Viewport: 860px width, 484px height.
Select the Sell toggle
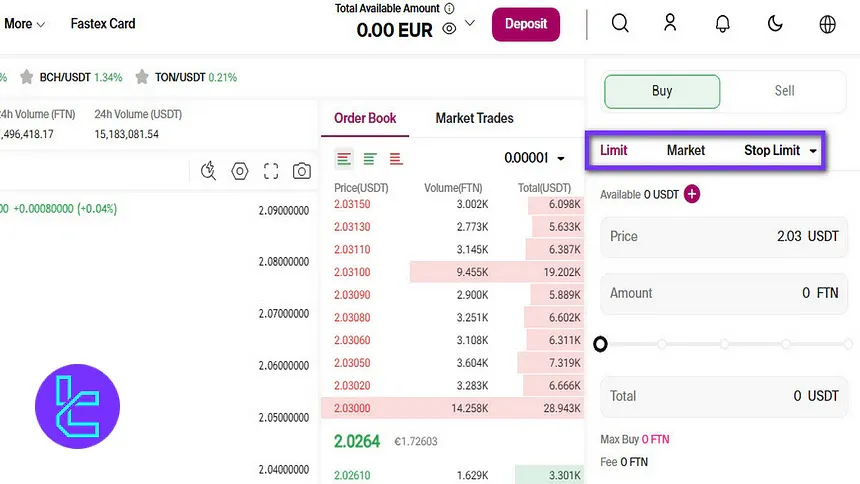(x=784, y=91)
